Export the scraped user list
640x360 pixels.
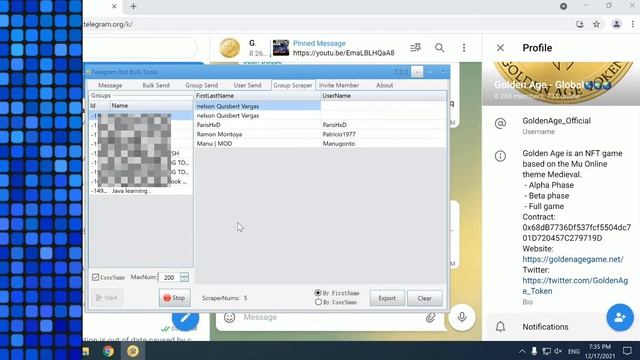(x=387, y=298)
